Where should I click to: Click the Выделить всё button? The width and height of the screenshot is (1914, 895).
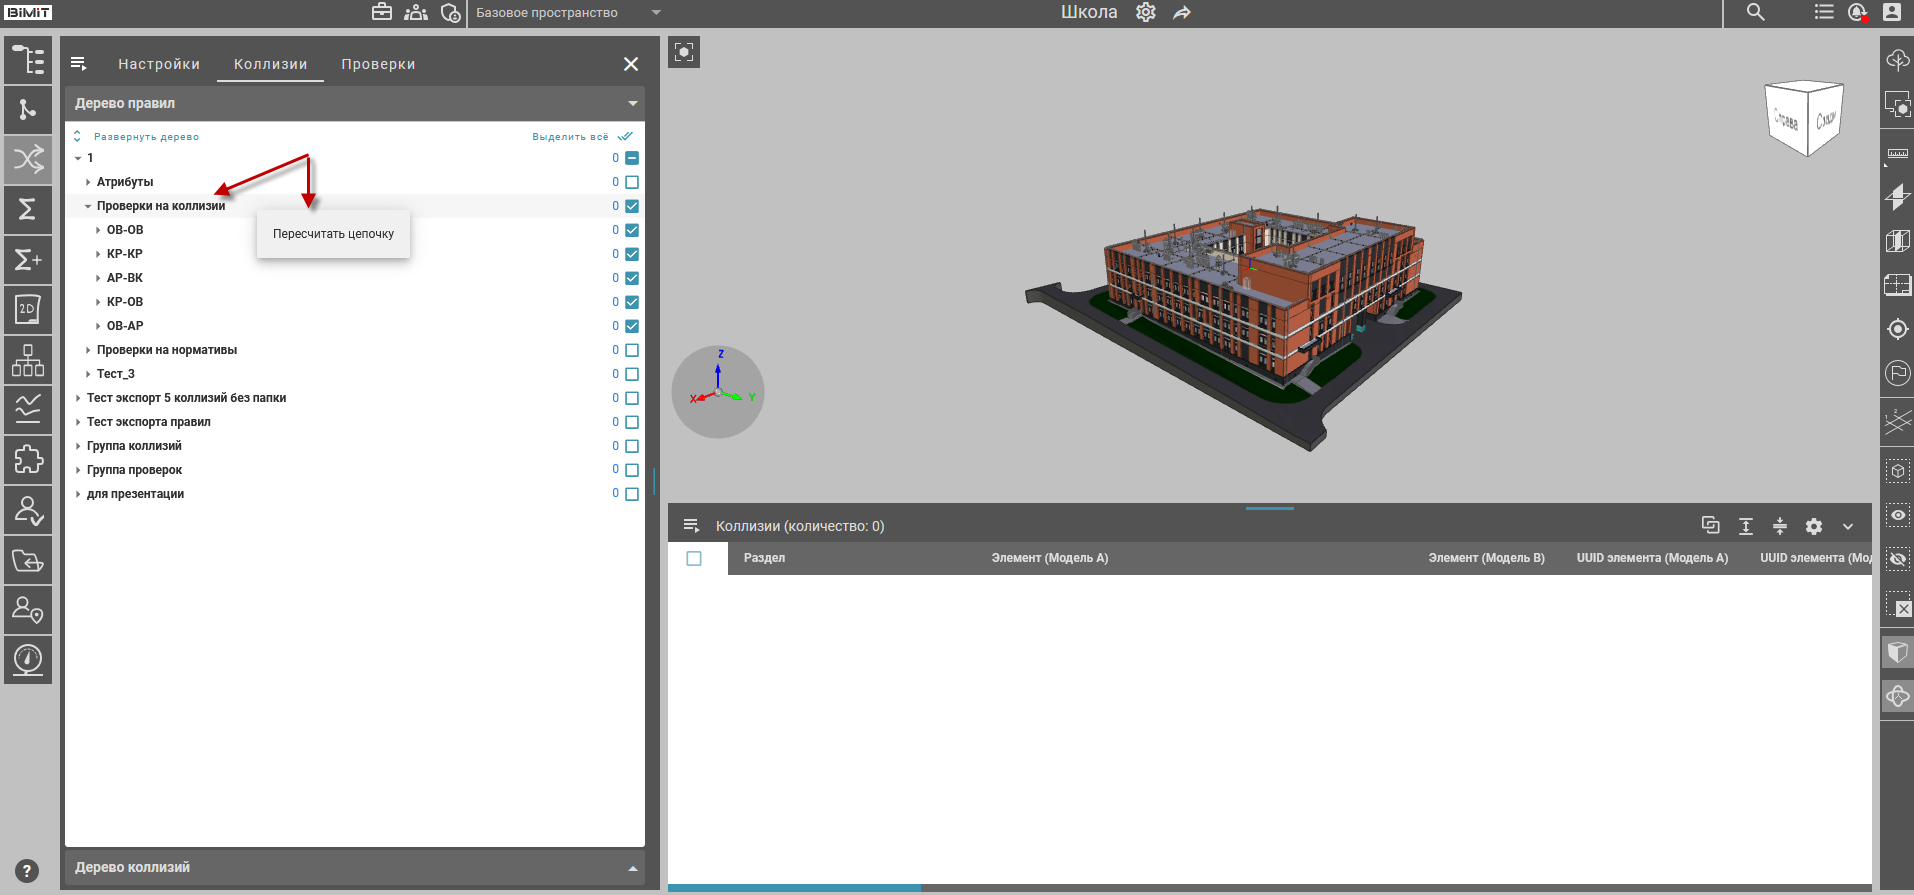click(x=570, y=137)
